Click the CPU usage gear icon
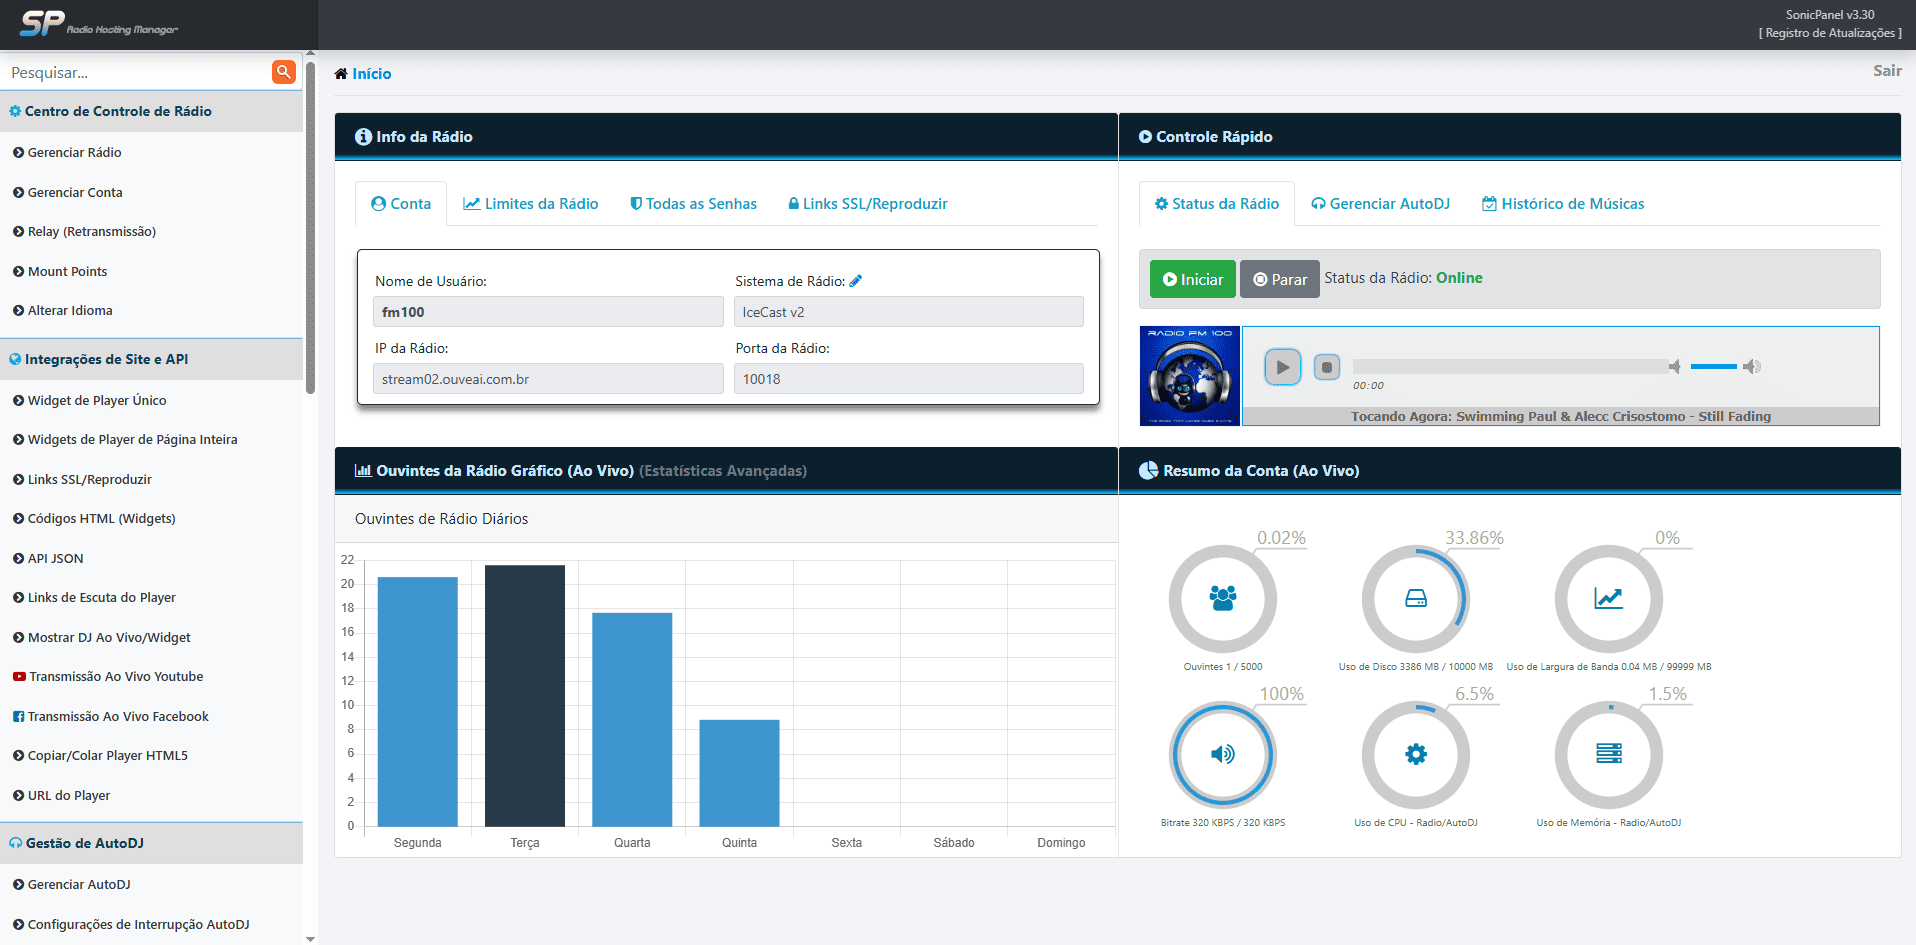This screenshot has width=1916, height=945. click(1416, 754)
